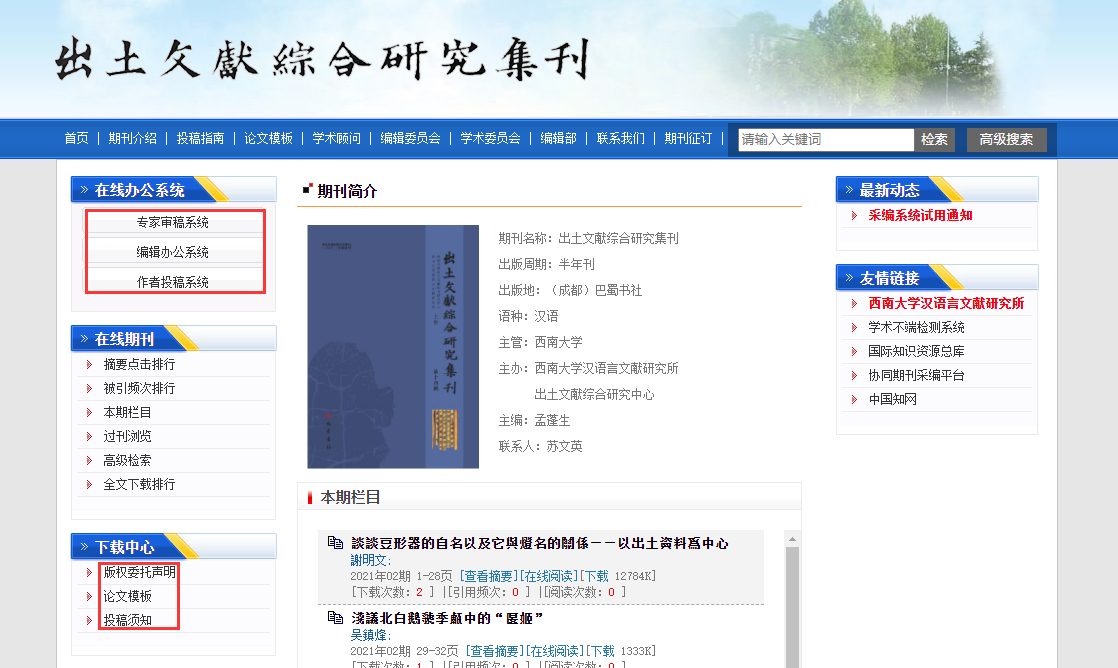Open 高级搜索 advanced search button
Viewport: 1118px width, 668px height.
[x=1006, y=140]
